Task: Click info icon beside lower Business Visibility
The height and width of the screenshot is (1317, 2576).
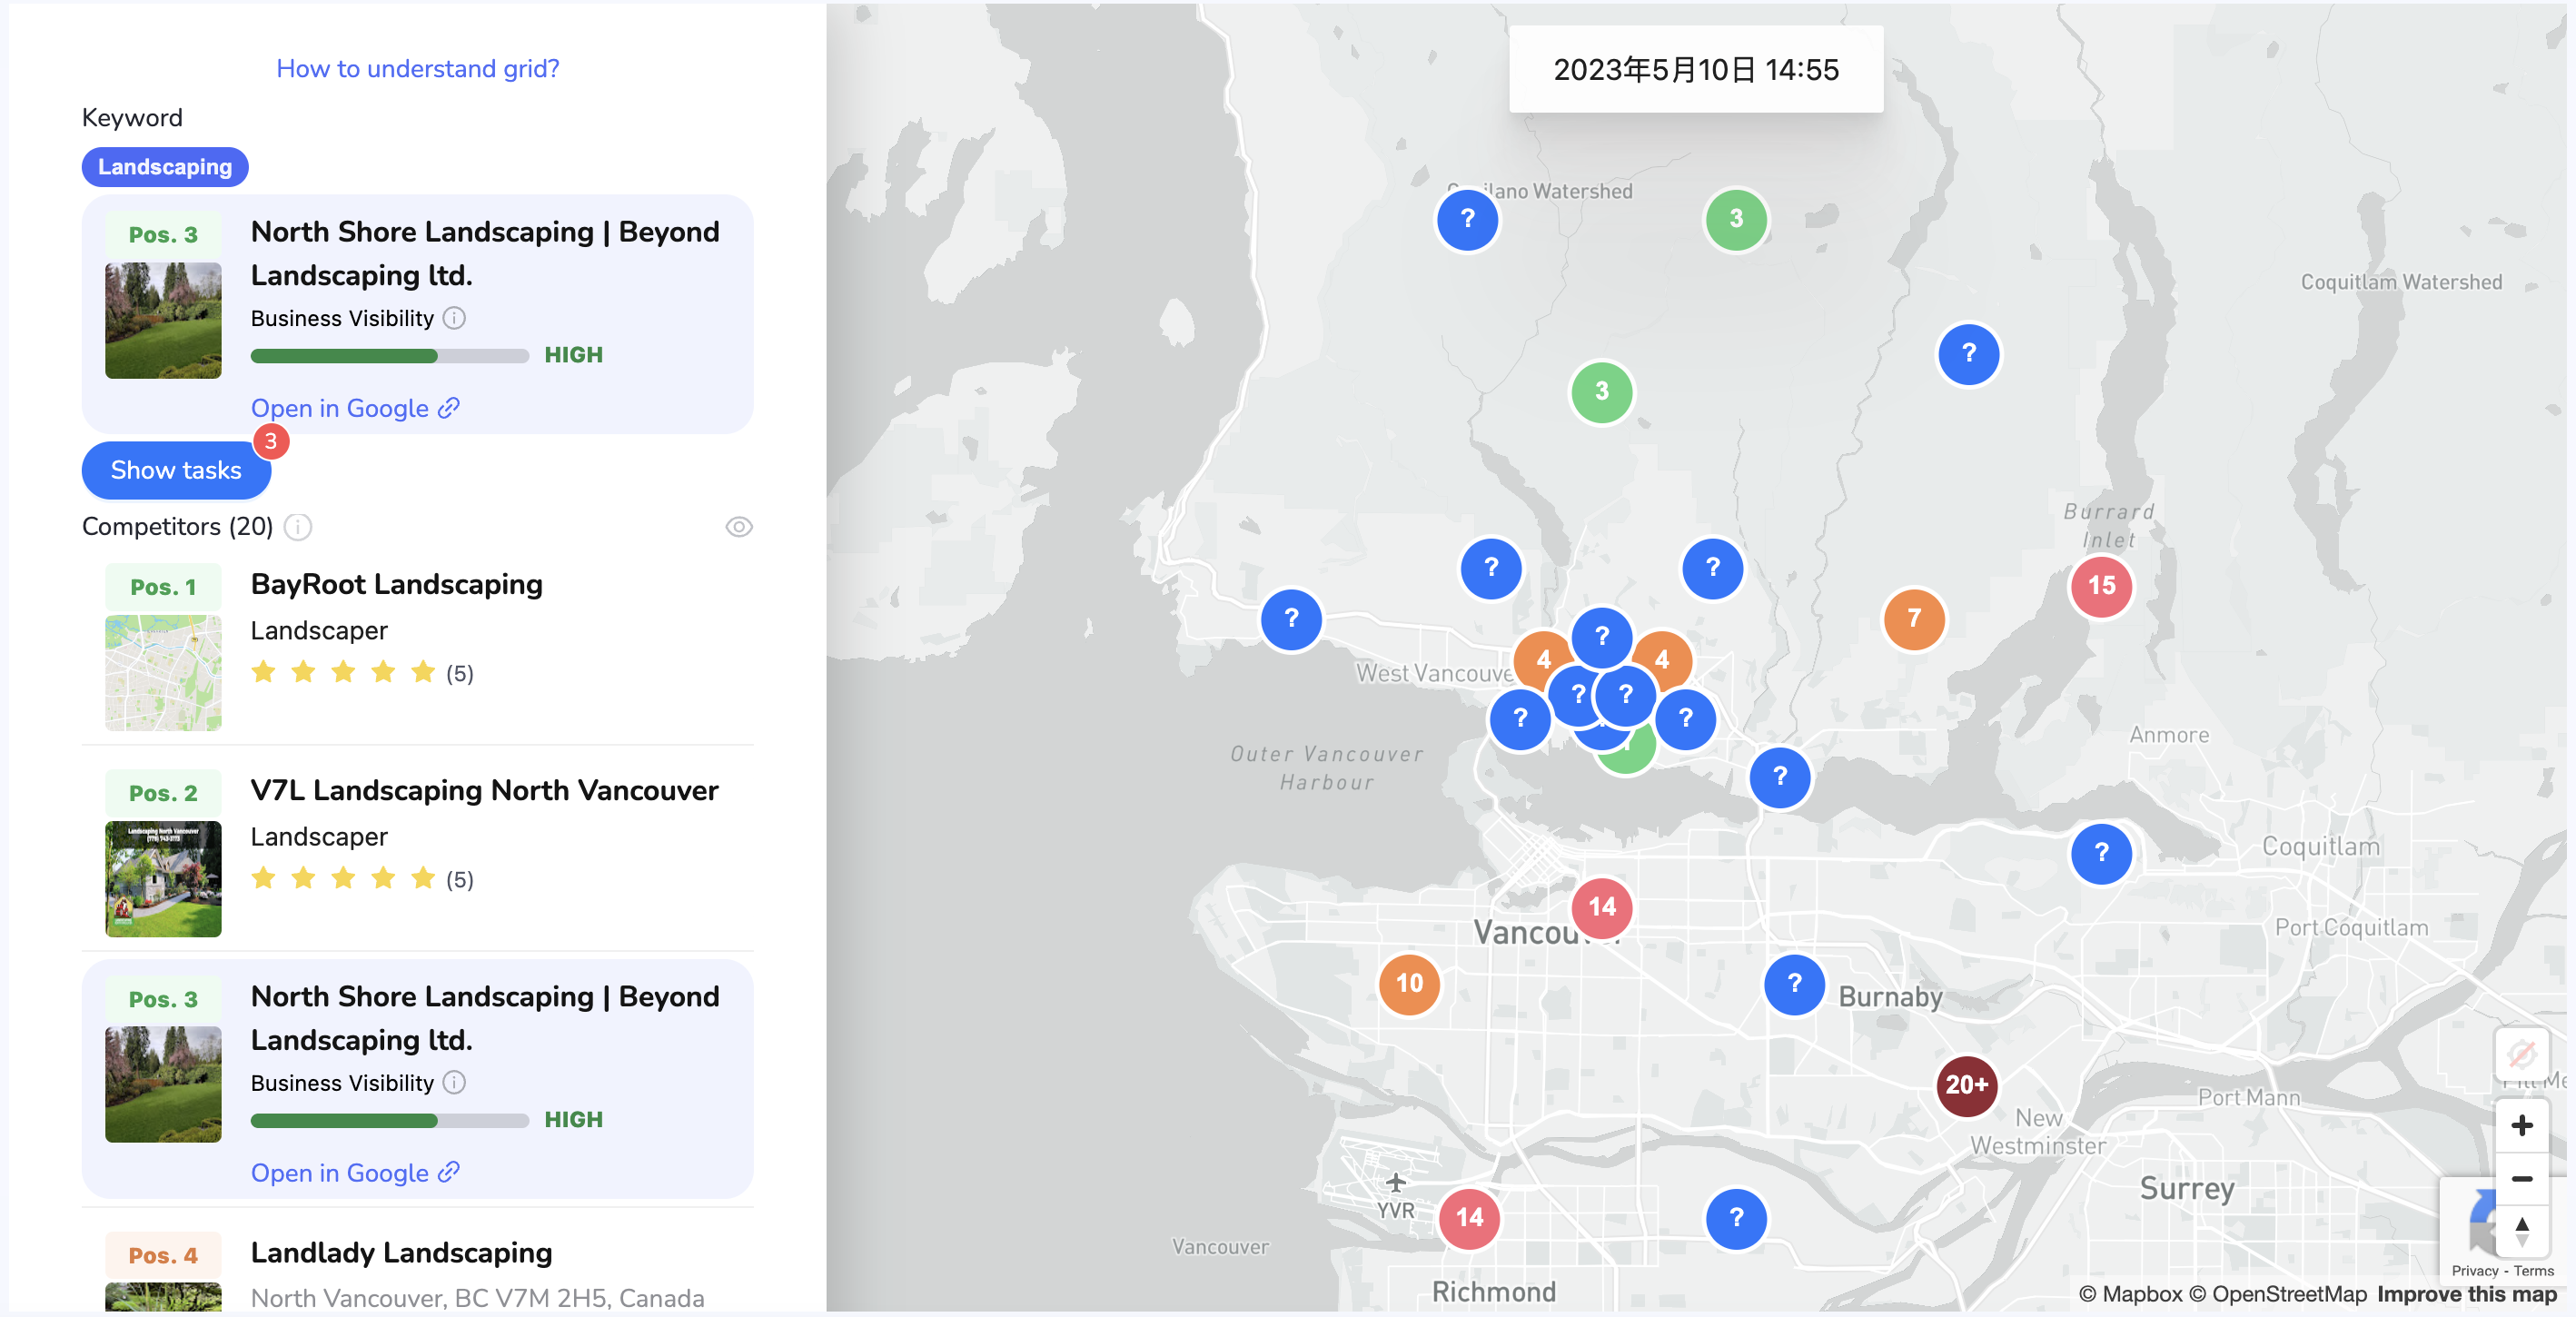Action: click(454, 1083)
